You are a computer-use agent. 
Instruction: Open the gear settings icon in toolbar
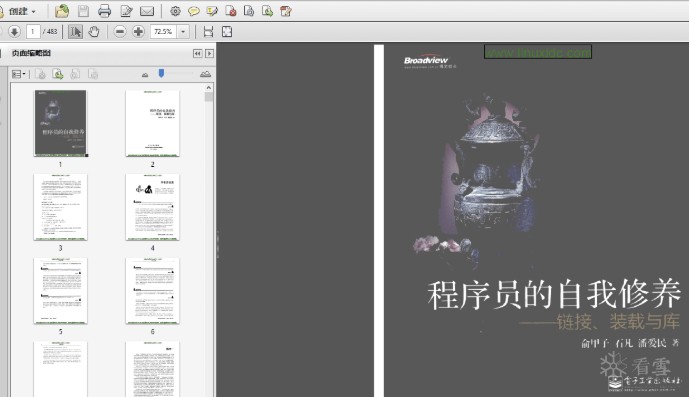point(175,11)
